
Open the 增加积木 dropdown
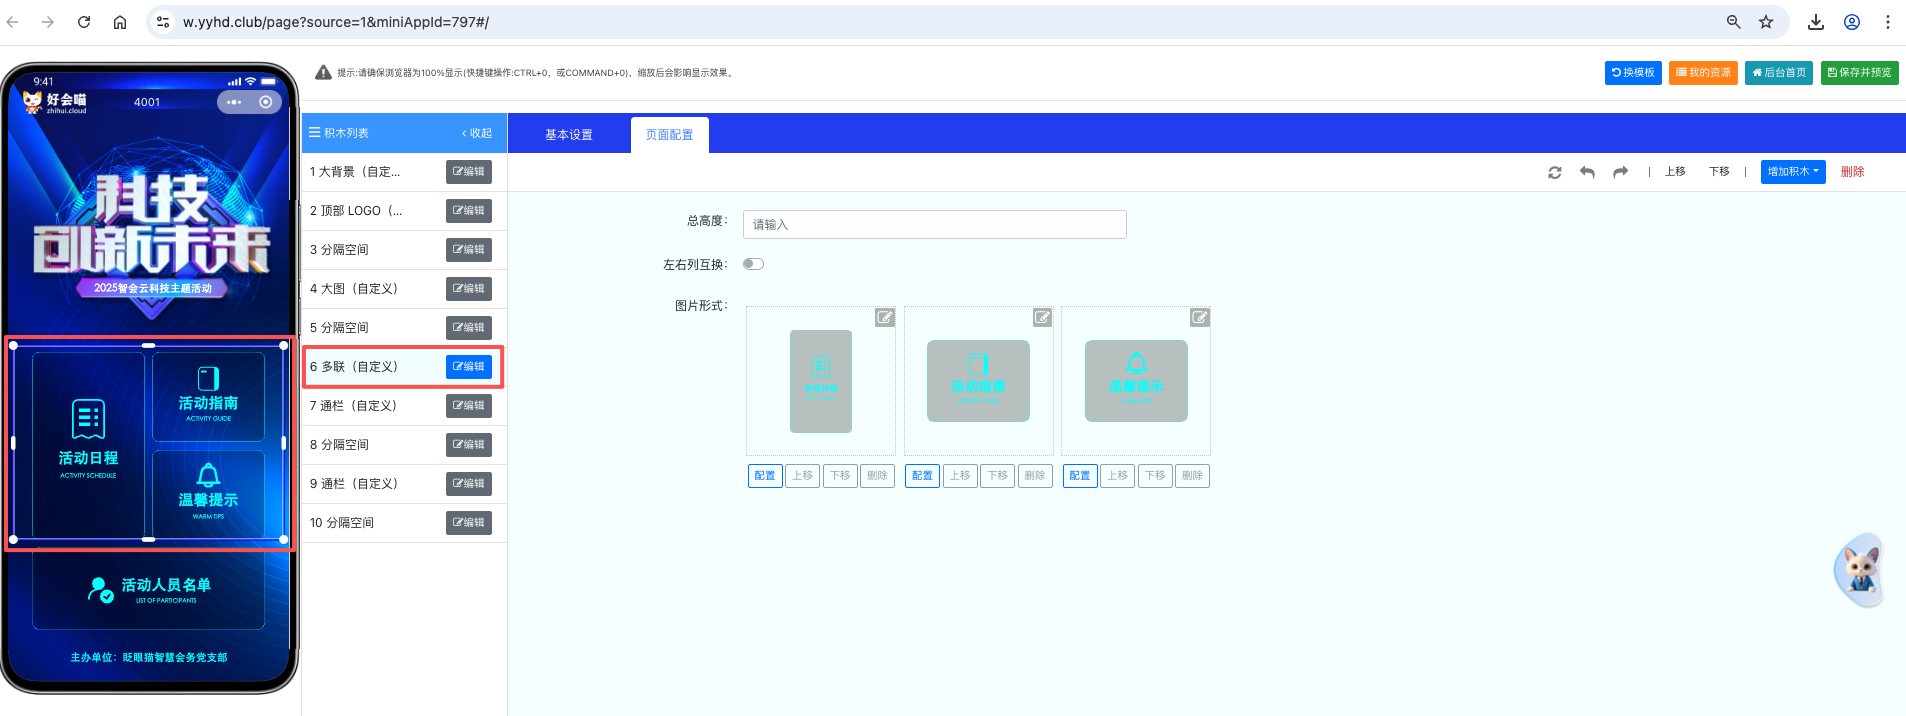tap(1792, 172)
